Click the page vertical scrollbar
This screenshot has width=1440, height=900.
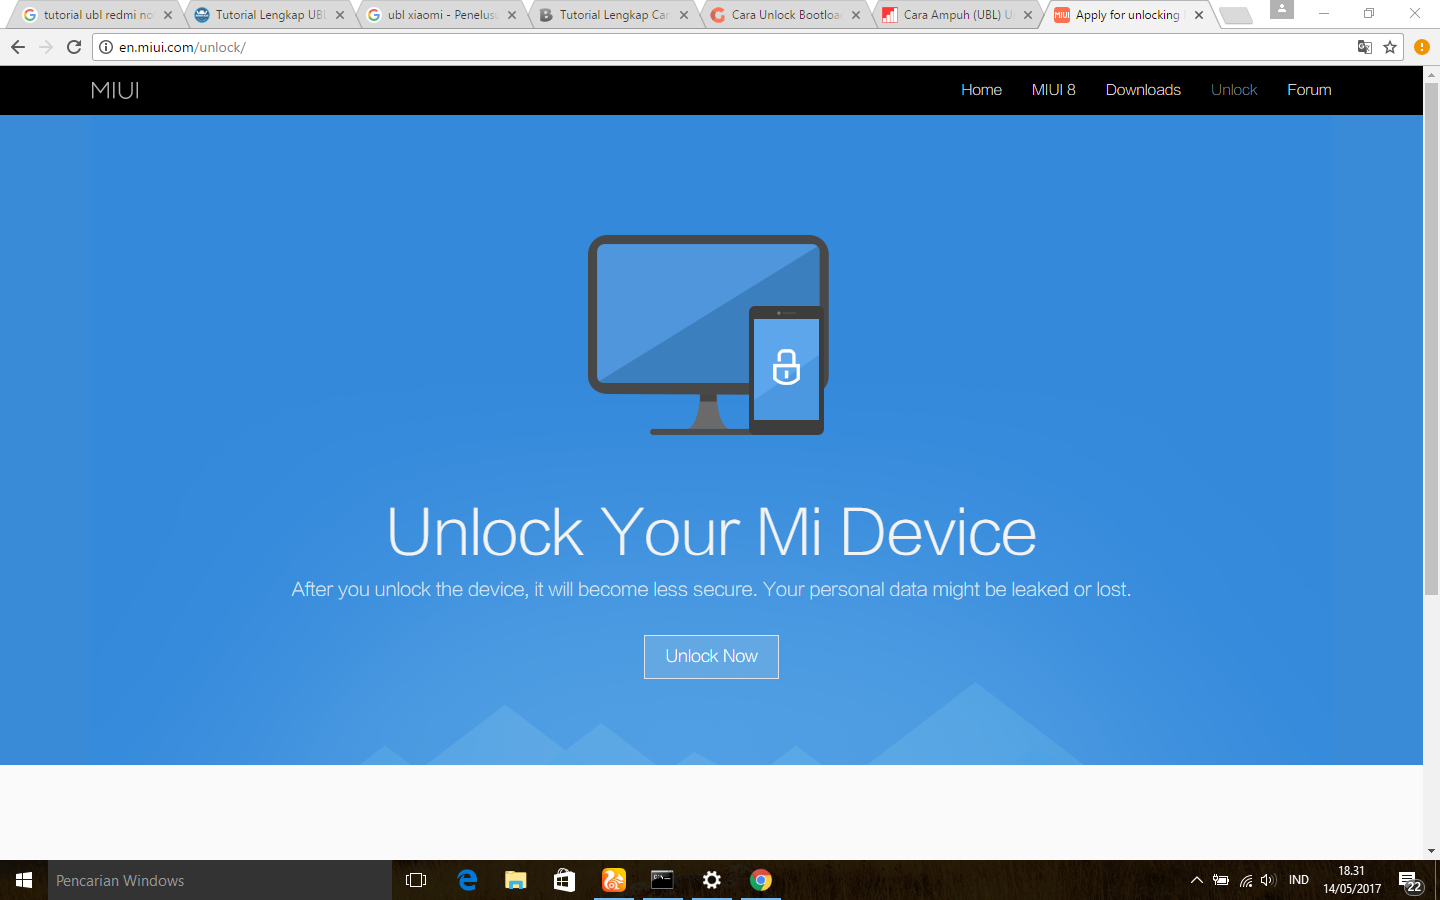(1431, 340)
